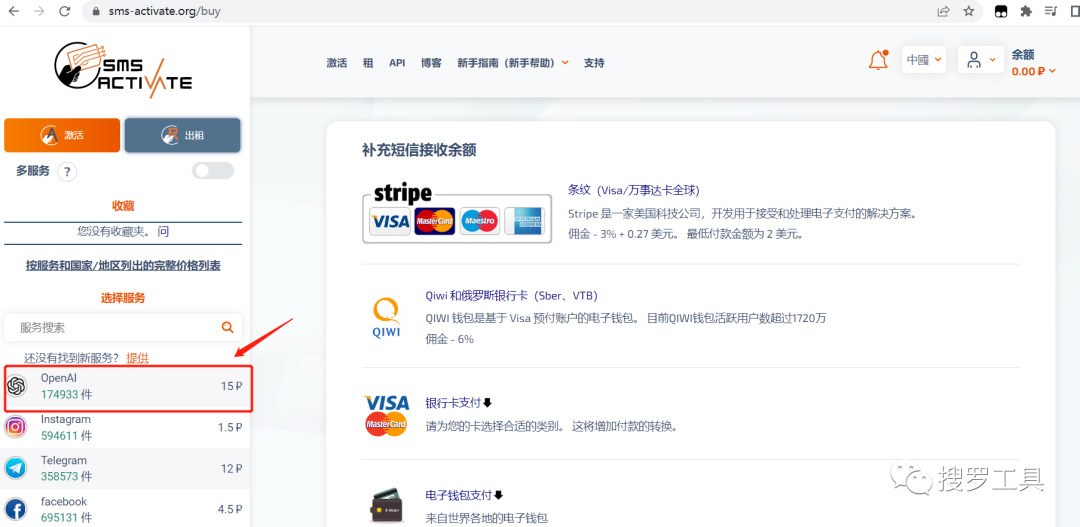Viewport: 1080px width, 527px height.
Task: Click the browser back arrow
Action: pos(14,11)
